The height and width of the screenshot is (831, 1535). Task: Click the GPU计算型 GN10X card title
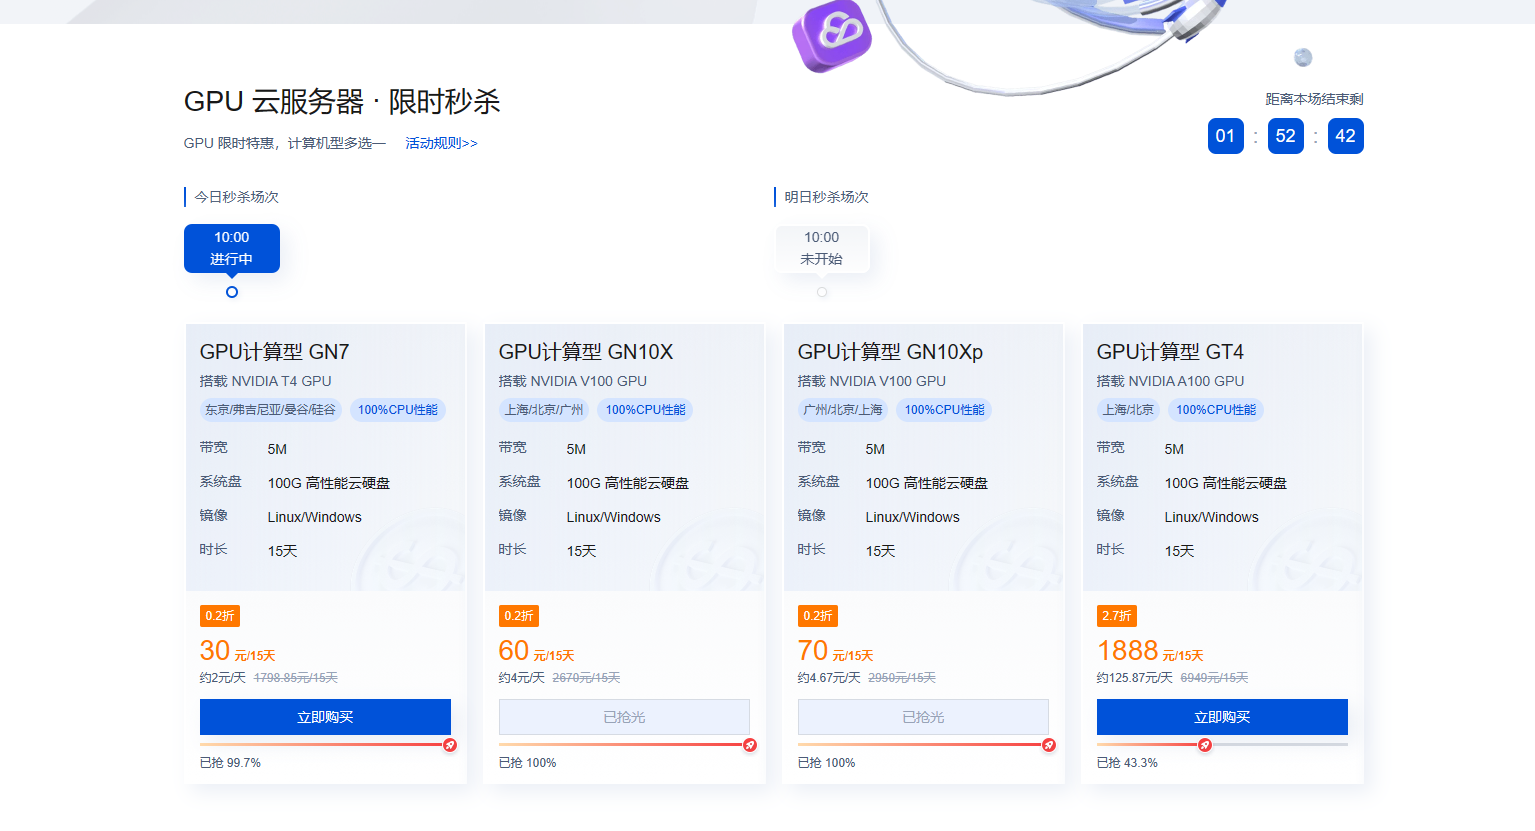pos(586,352)
